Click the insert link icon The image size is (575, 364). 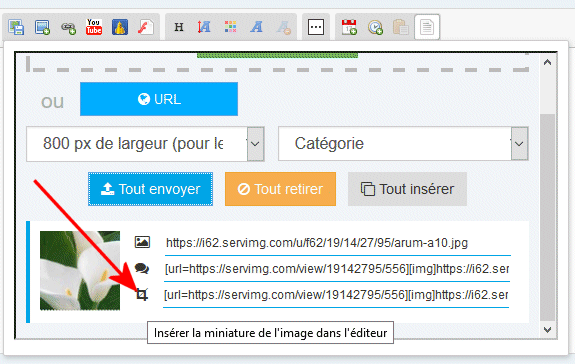pyautogui.click(x=68, y=27)
